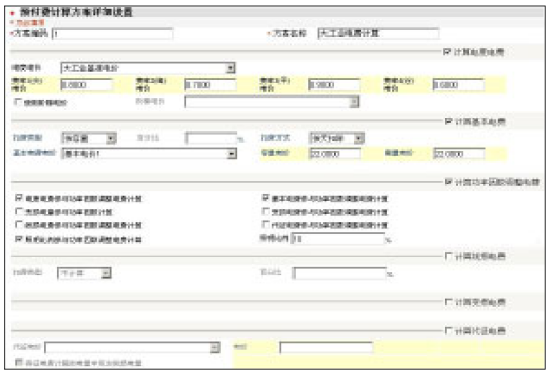Toggle the 计算基本电费 checkbox
Screen dimensions: 553x375
coord(449,121)
